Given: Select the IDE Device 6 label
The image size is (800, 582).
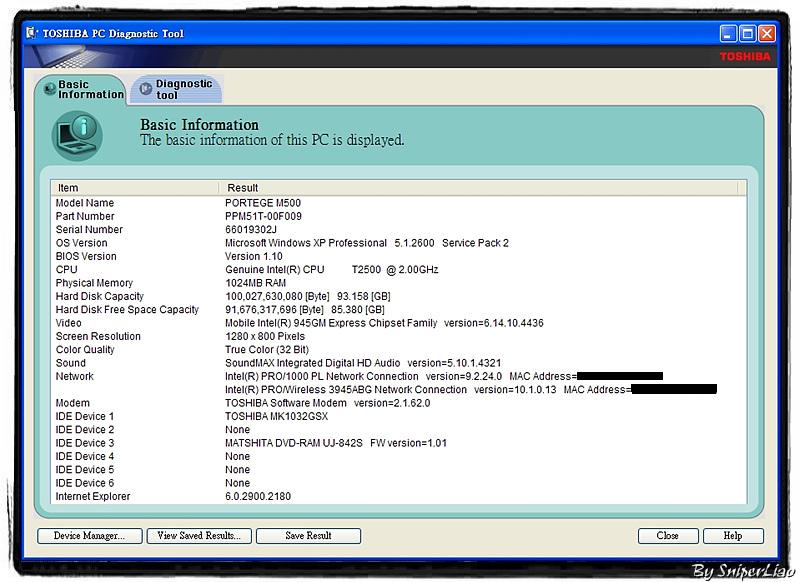Looking at the screenshot, I should [x=85, y=483].
